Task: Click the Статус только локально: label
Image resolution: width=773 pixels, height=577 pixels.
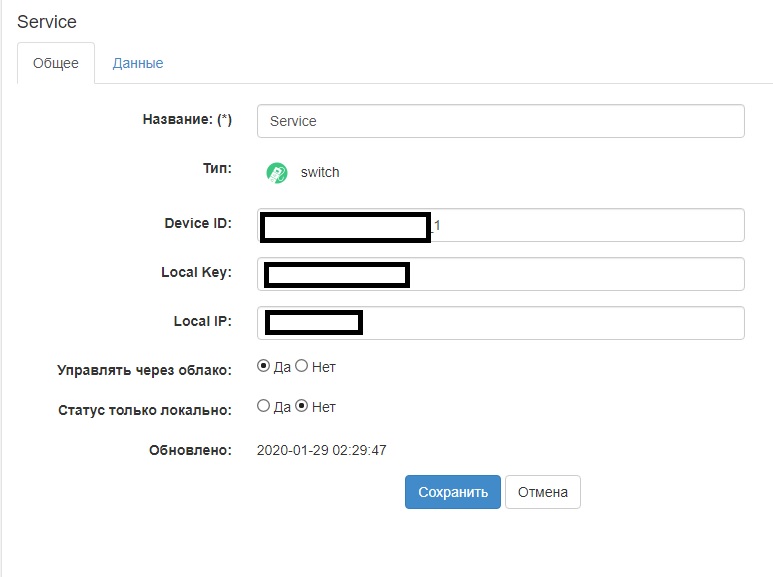Action: [x=145, y=410]
